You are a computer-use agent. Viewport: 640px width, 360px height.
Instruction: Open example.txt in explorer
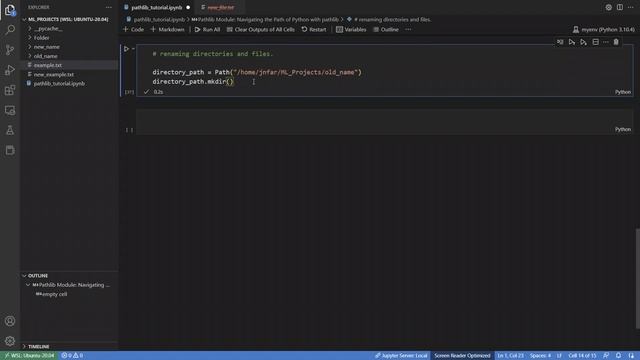click(x=48, y=65)
